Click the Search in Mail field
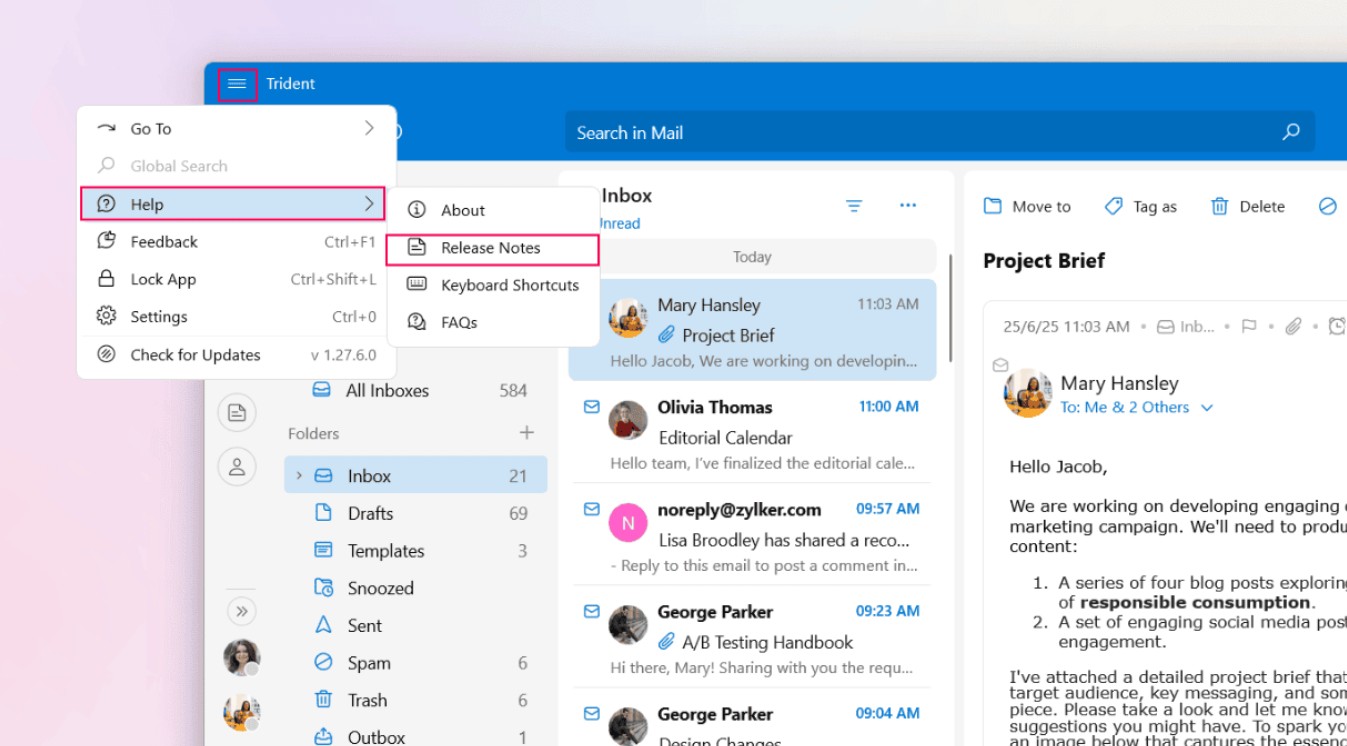 [940, 132]
